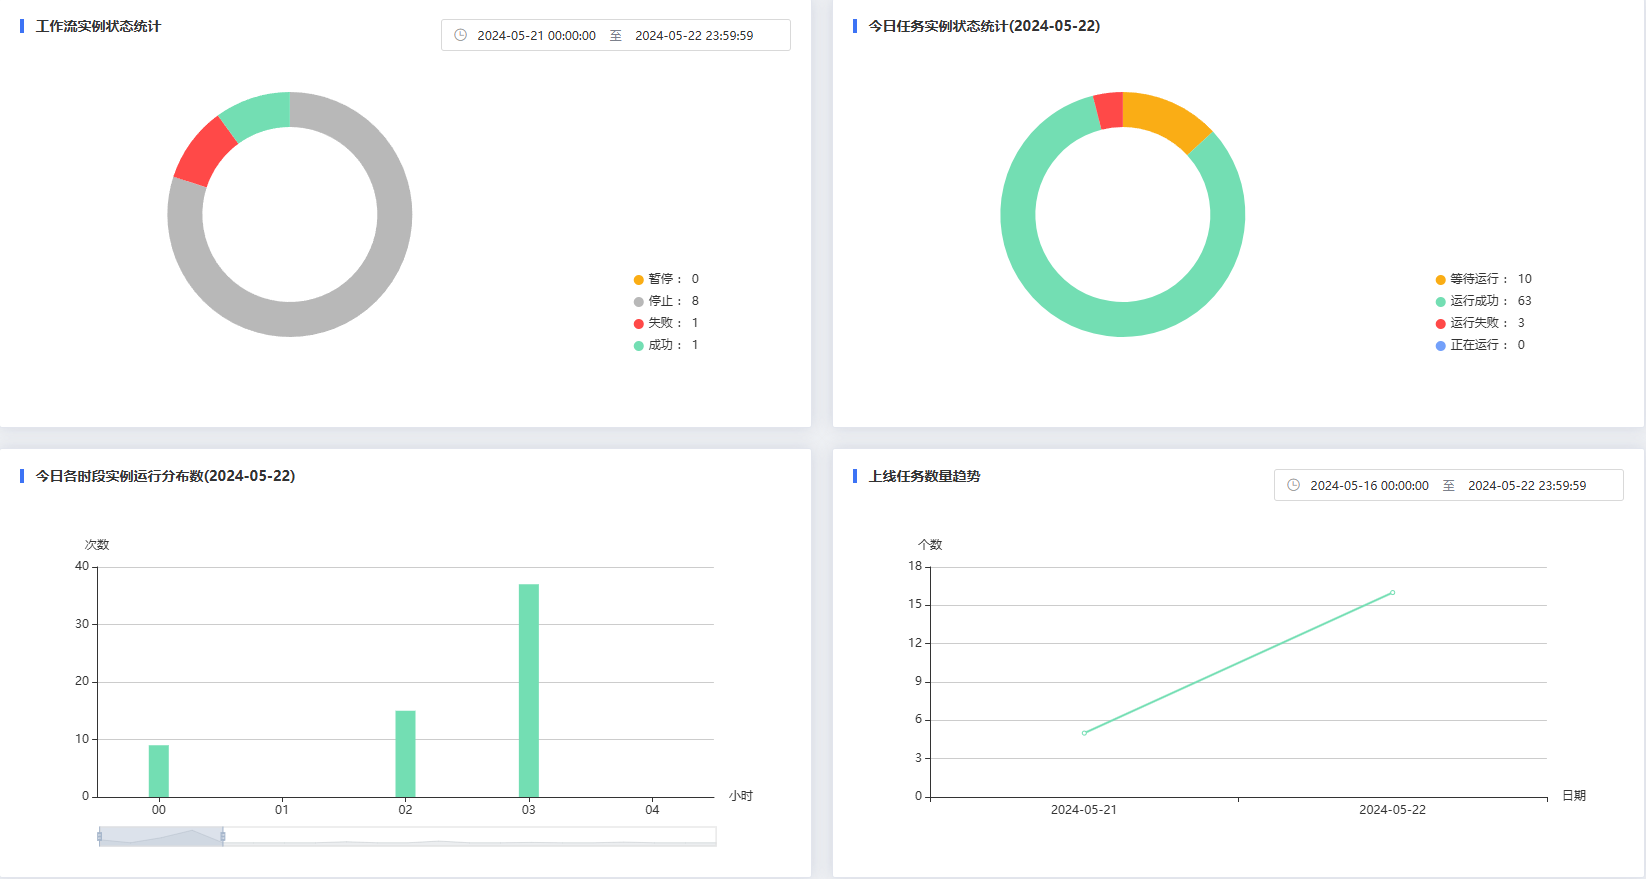
Task: Click the zoom slider's right handle
Action: coord(223,836)
